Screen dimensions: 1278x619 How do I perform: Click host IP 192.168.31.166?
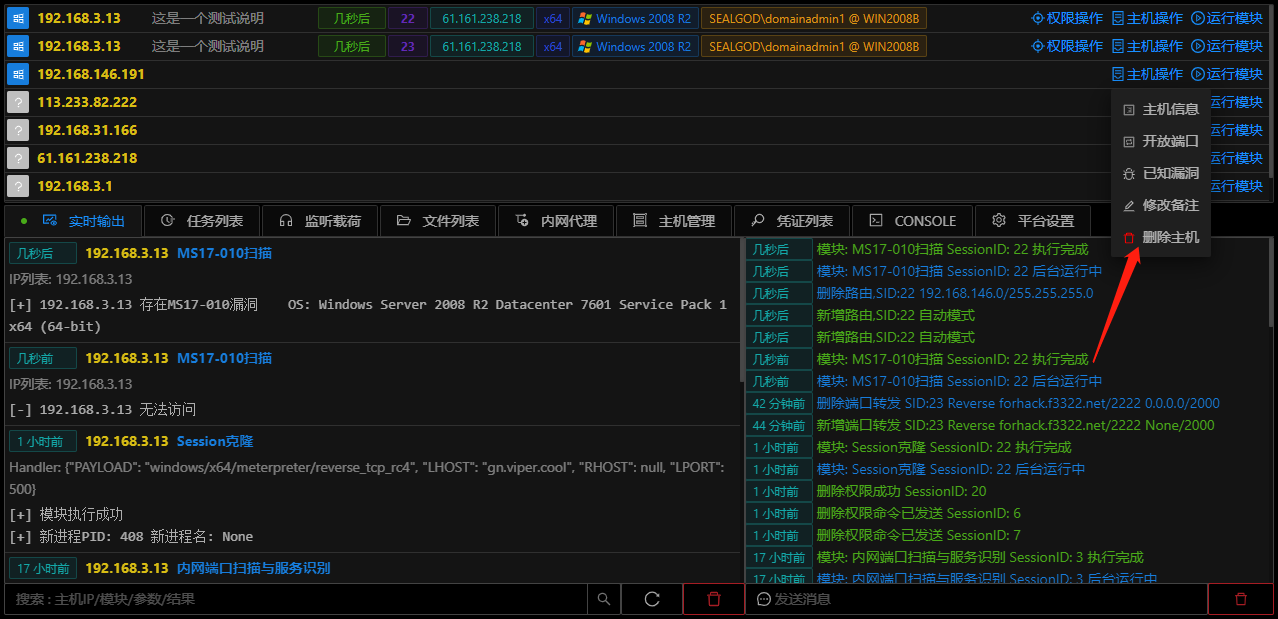[87, 130]
